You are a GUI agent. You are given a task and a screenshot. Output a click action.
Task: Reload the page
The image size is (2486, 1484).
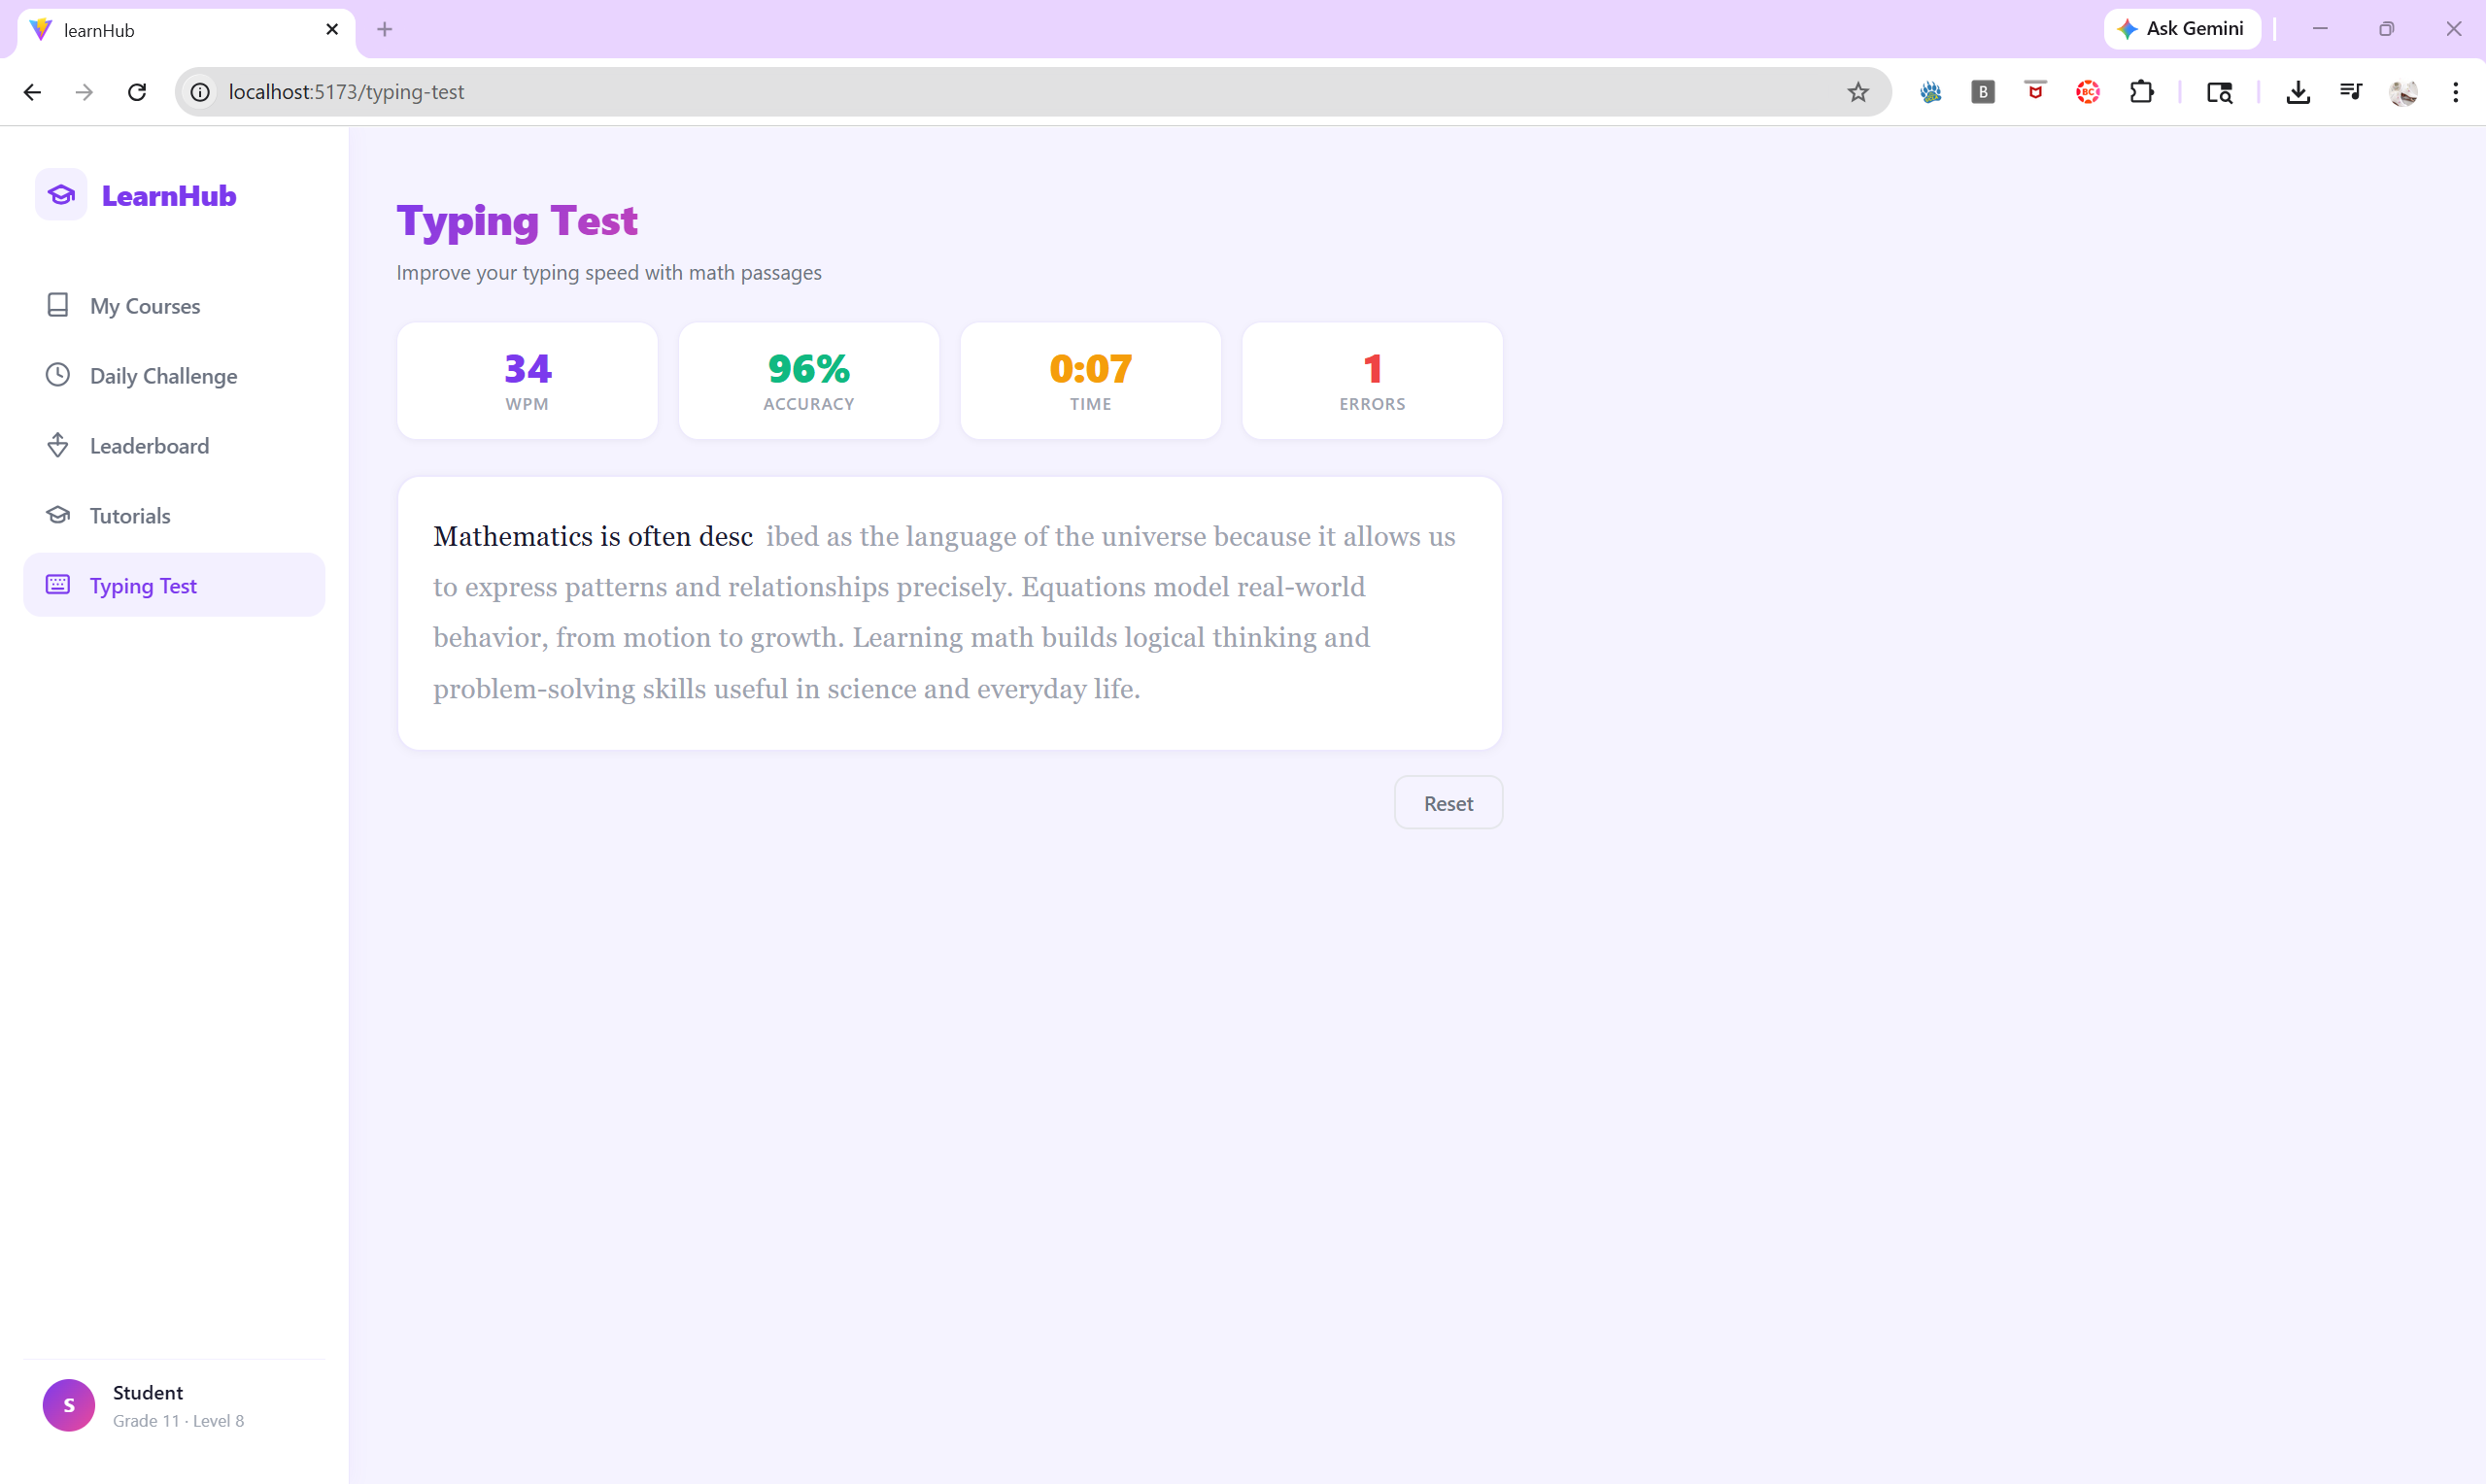tap(137, 92)
